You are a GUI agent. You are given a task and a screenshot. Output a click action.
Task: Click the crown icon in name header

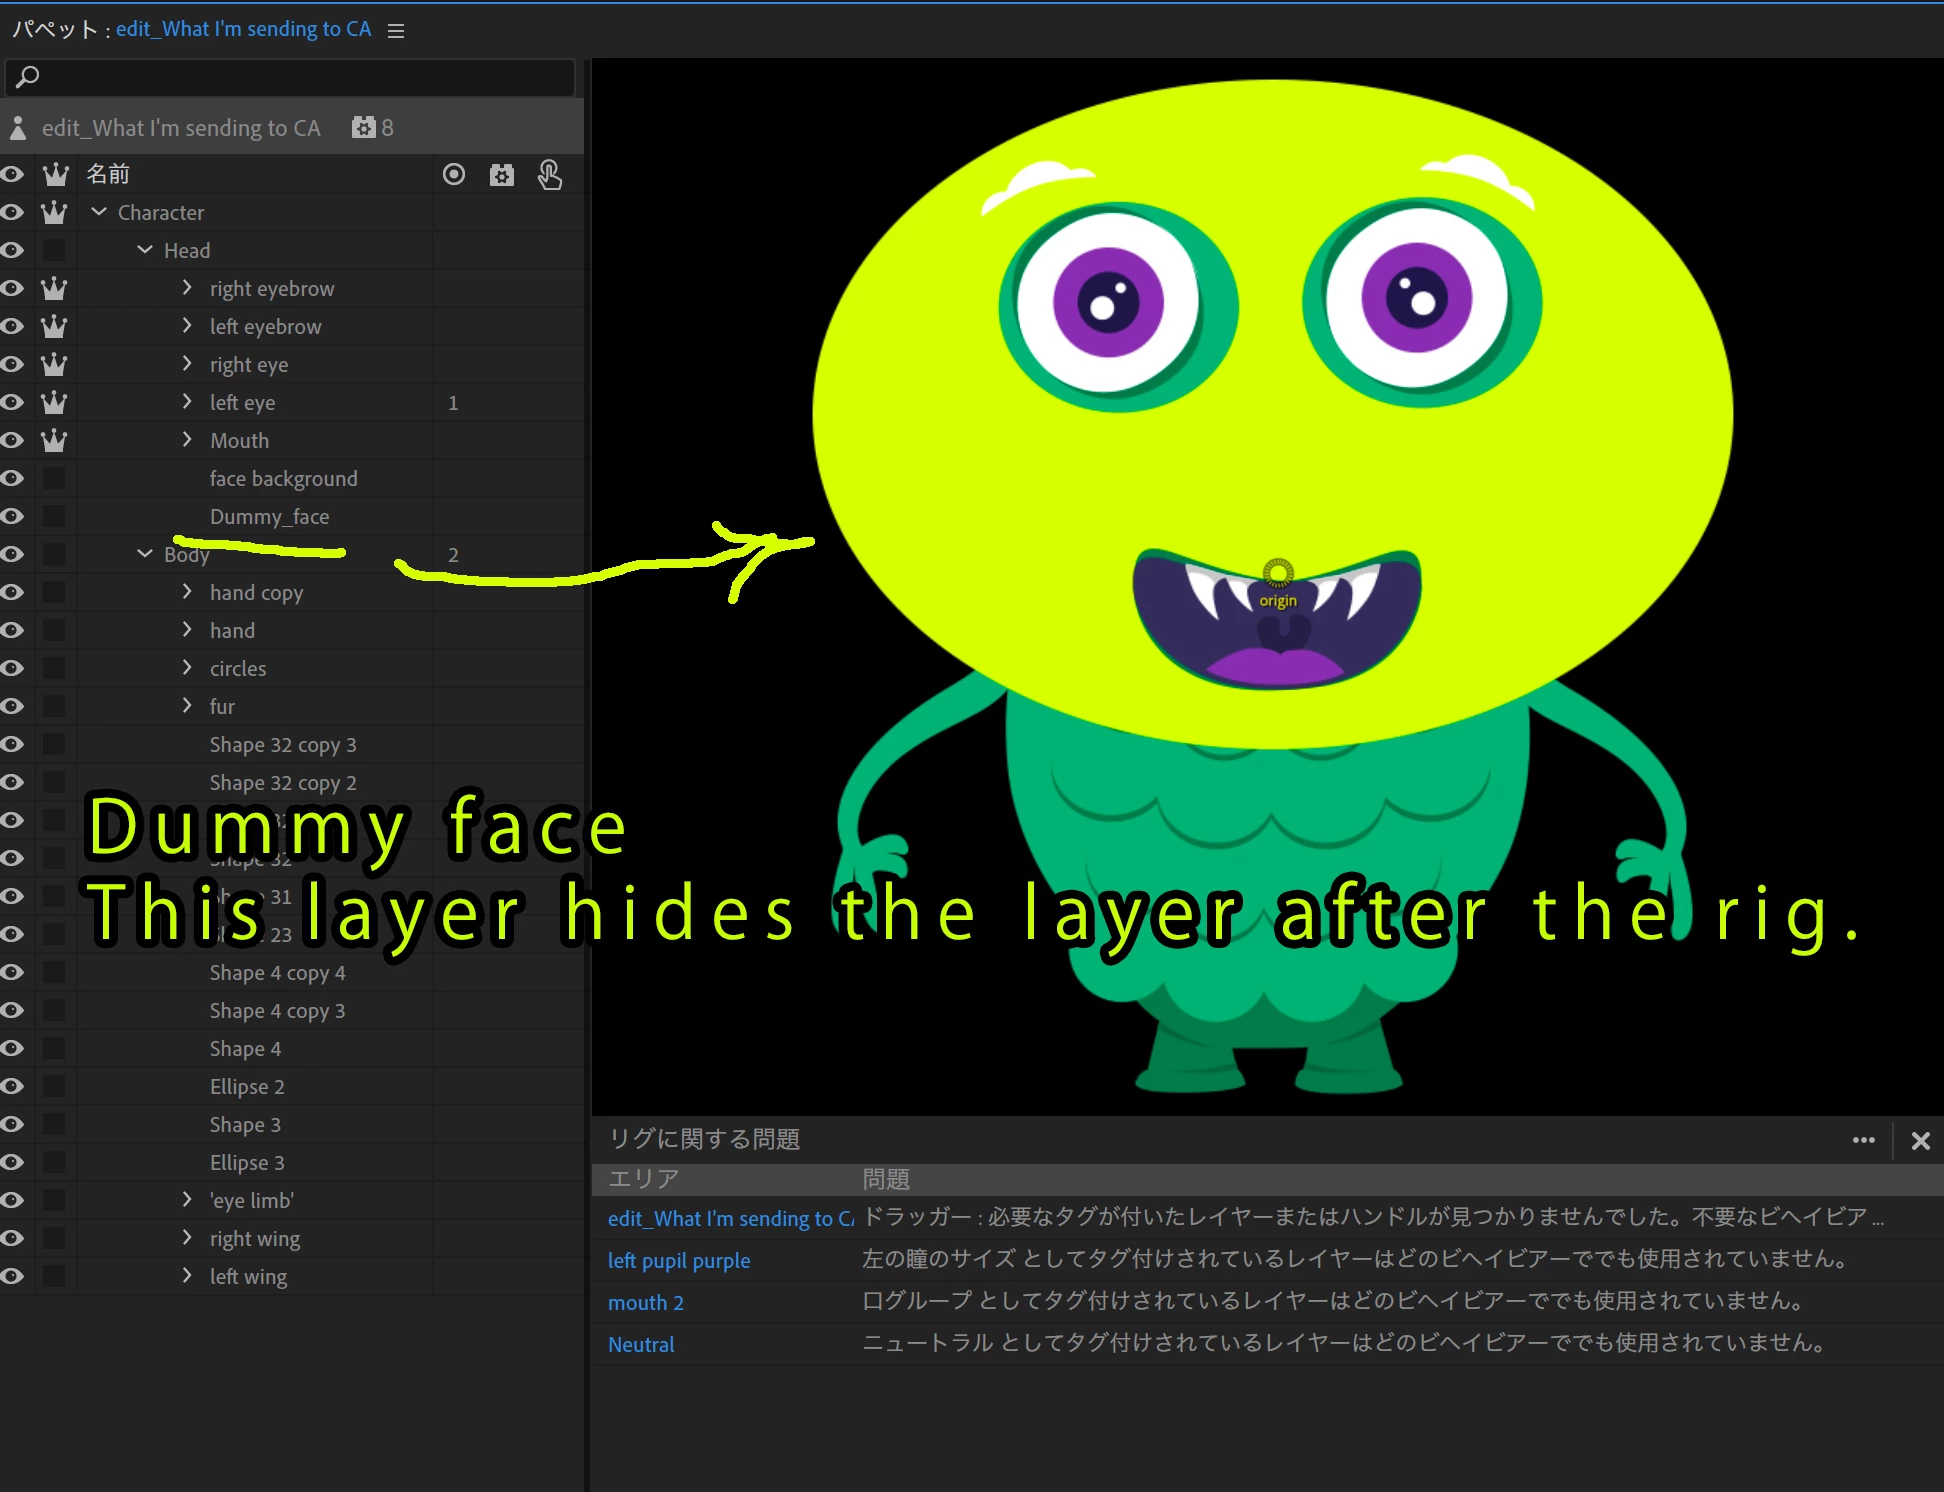coord(56,175)
